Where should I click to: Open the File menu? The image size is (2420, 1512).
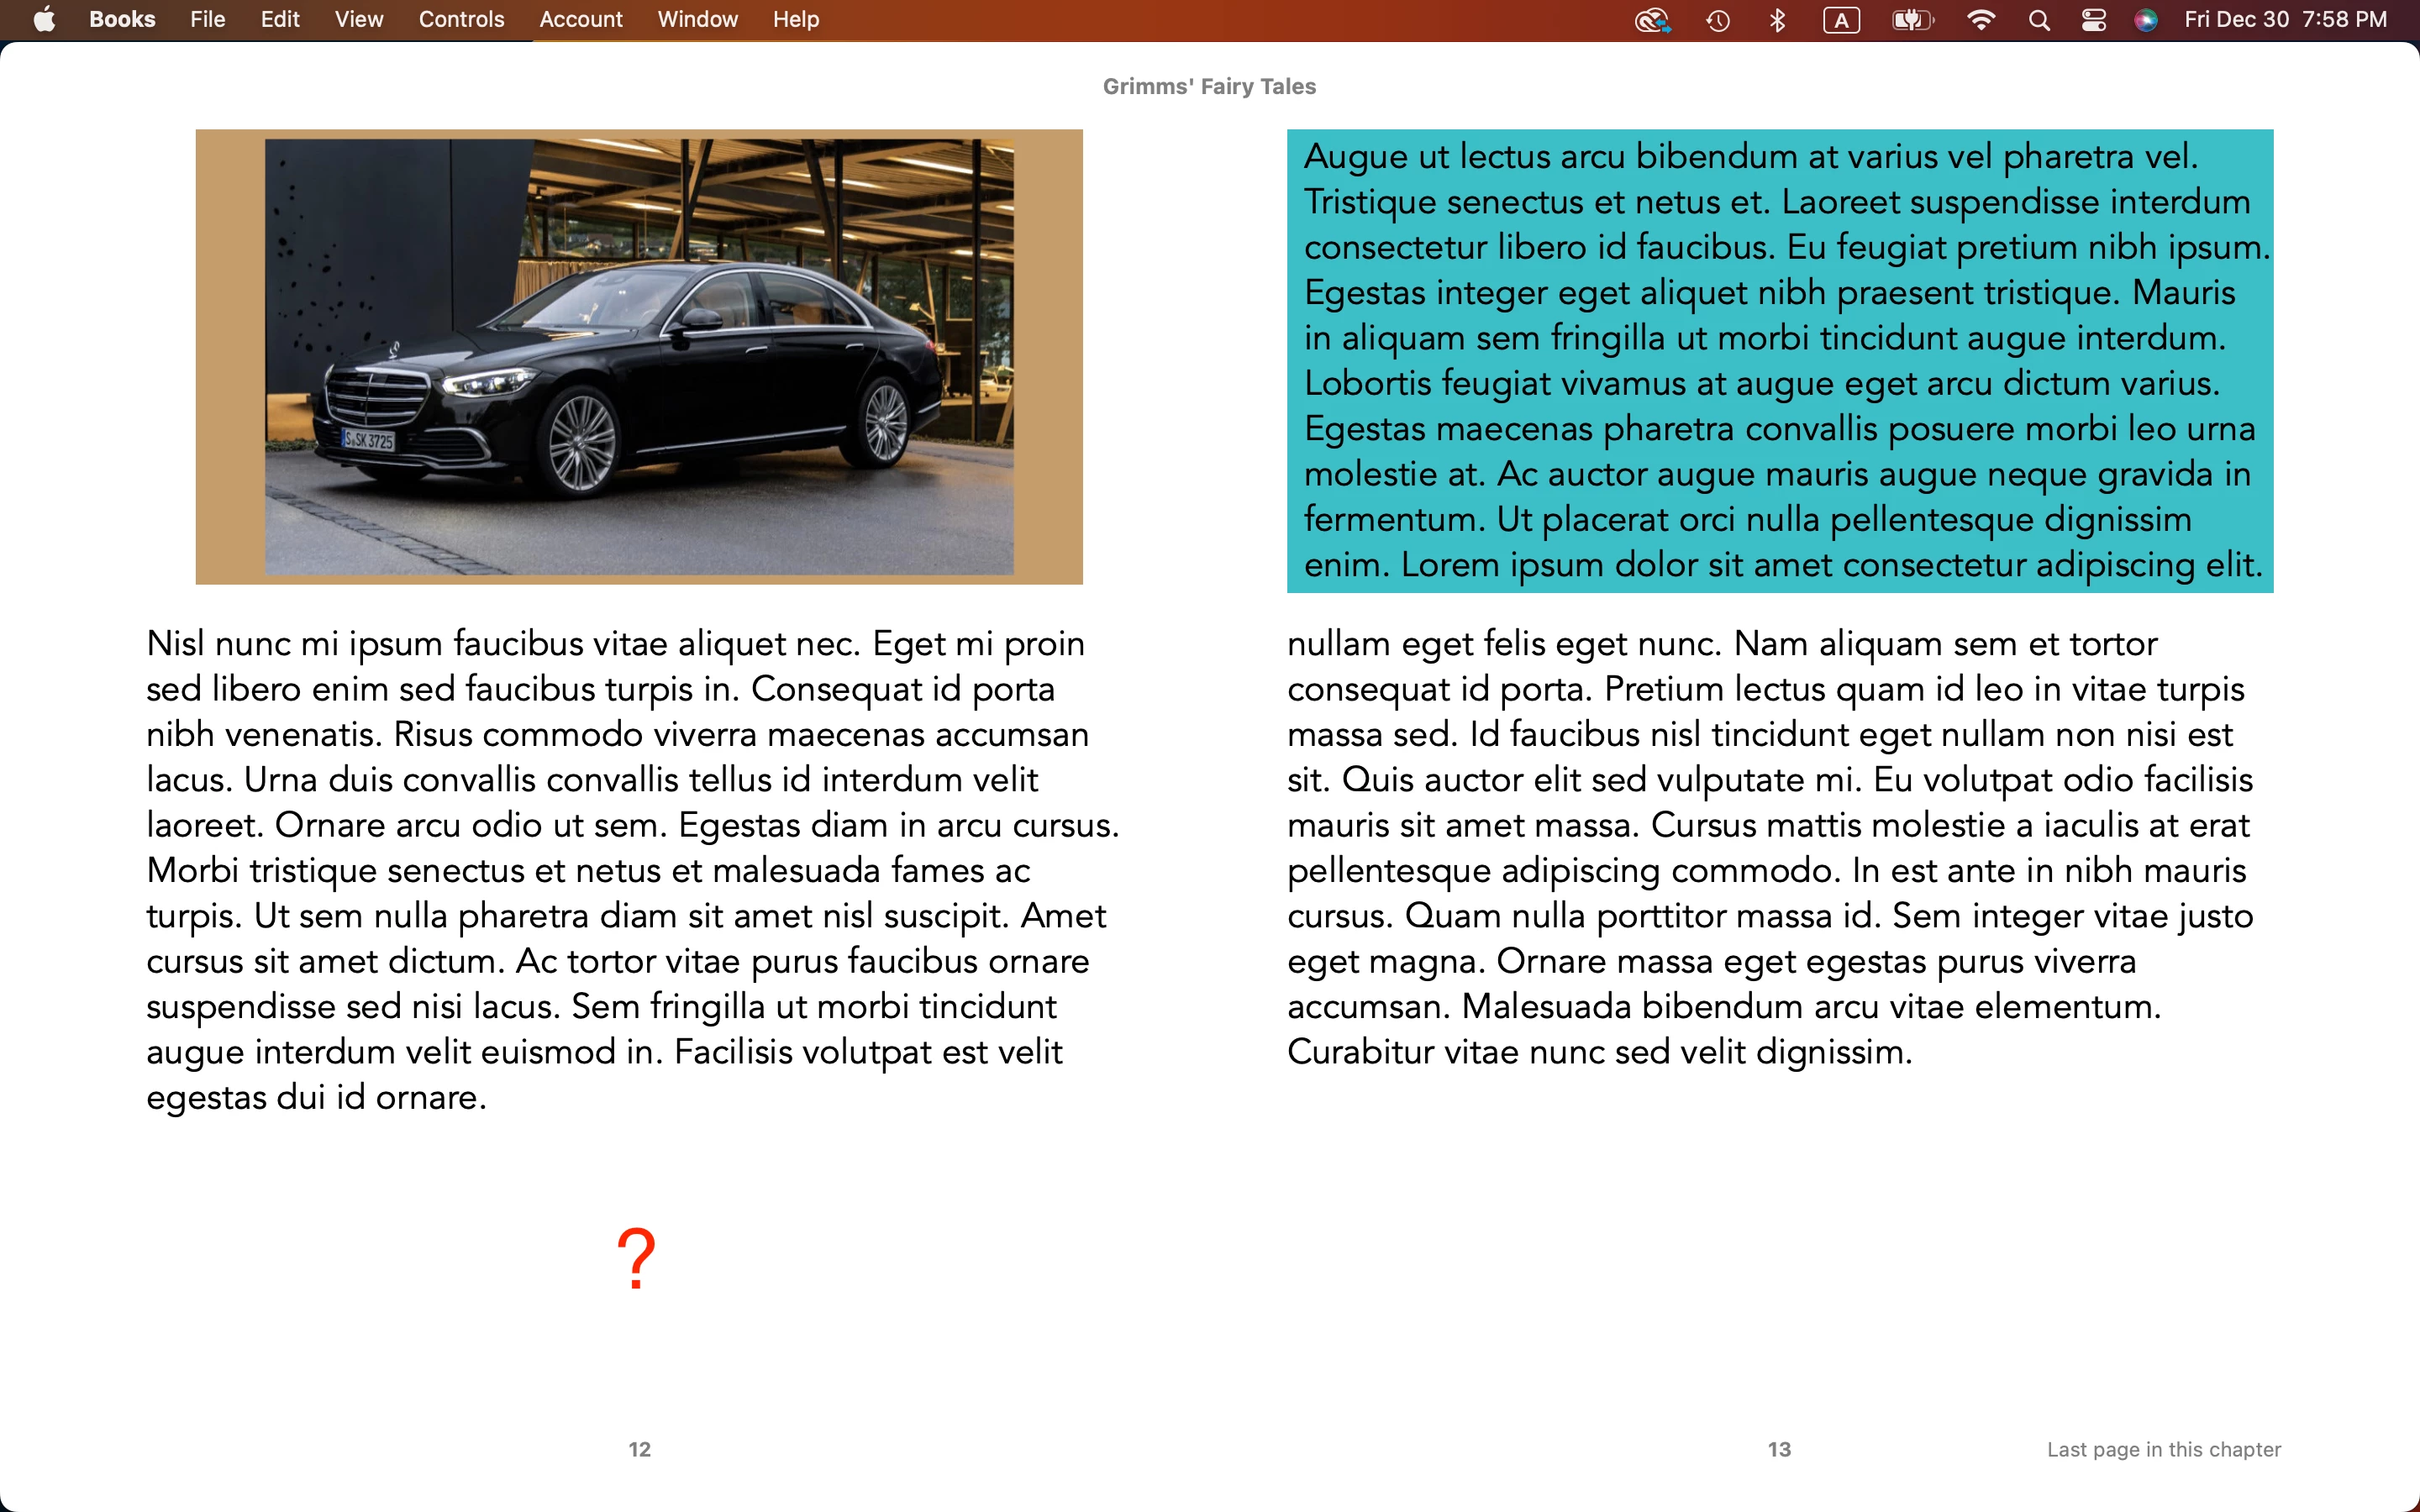pyautogui.click(x=207, y=20)
